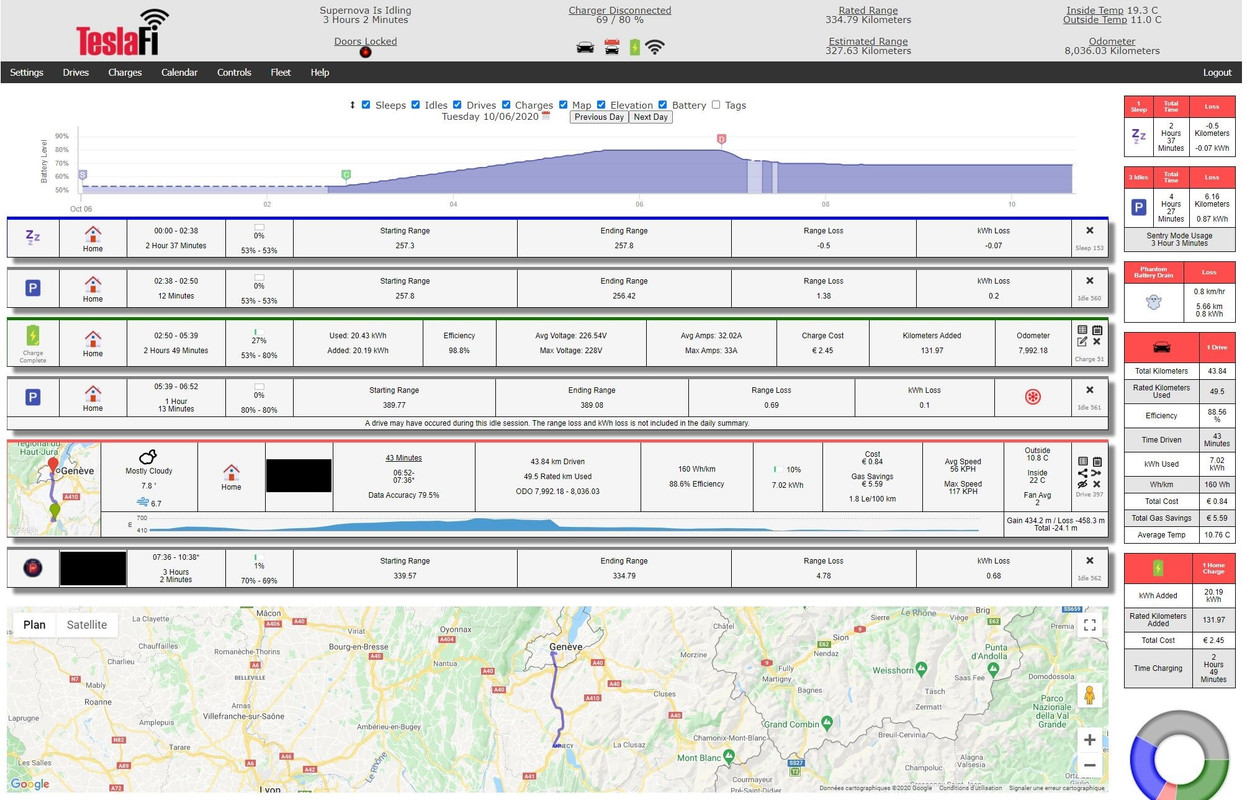Image resolution: width=1247 pixels, height=800 pixels.
Task: Open the drive route map thumbnail
Action: tap(54, 490)
